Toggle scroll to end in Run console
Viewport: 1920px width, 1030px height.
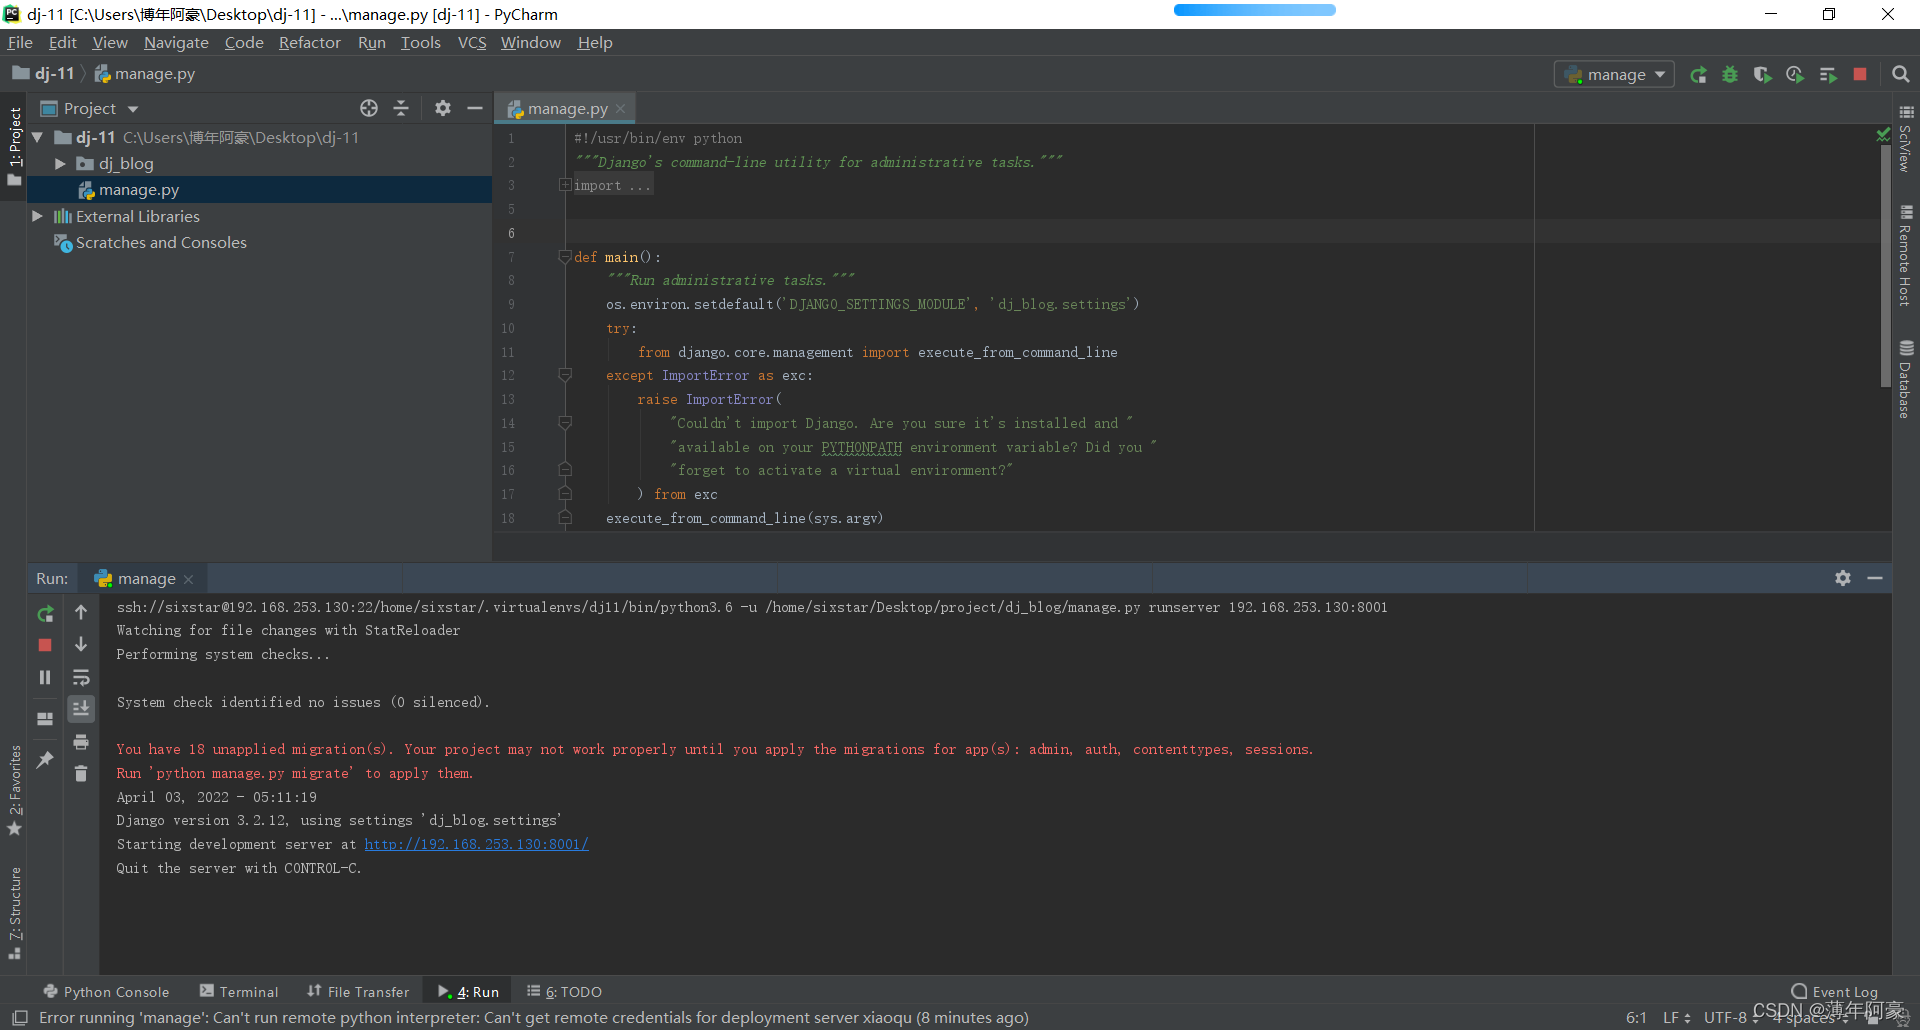81,709
